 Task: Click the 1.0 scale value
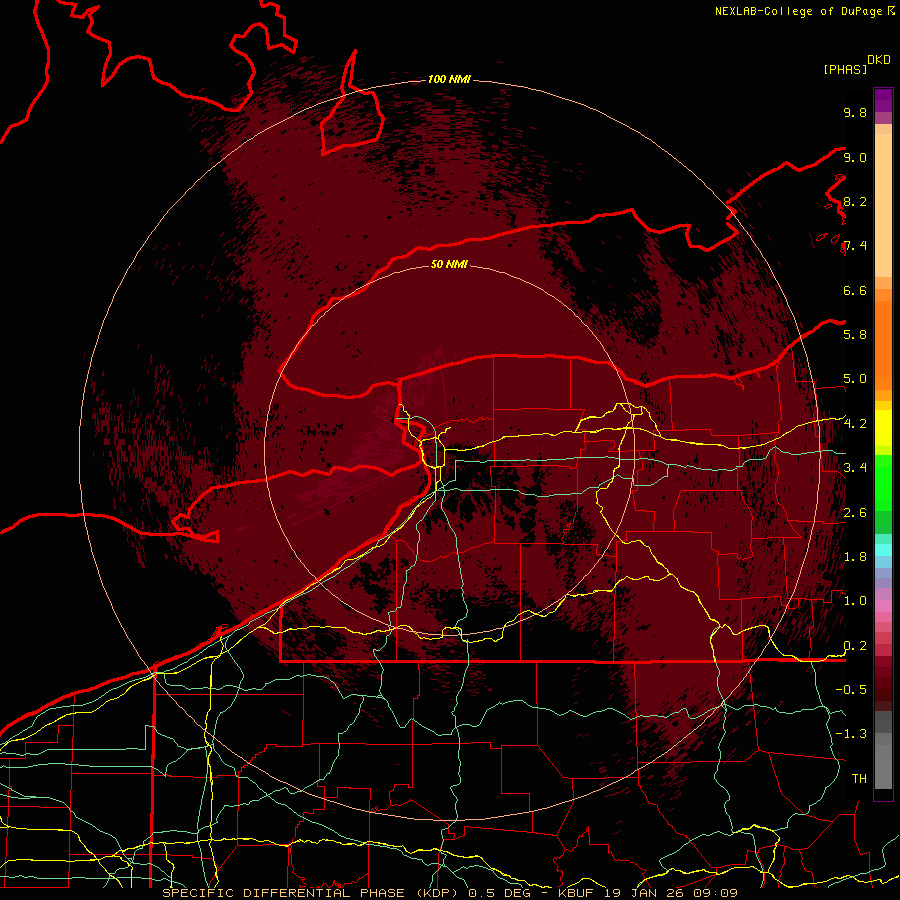[855, 601]
